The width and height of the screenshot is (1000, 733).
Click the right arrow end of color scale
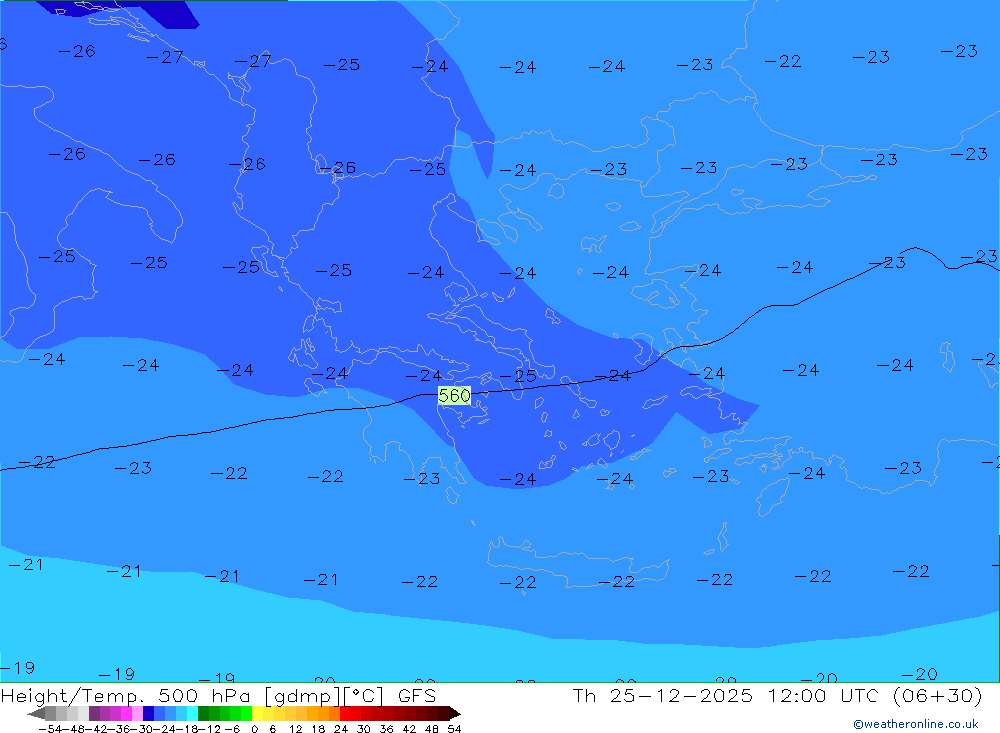coord(455,713)
